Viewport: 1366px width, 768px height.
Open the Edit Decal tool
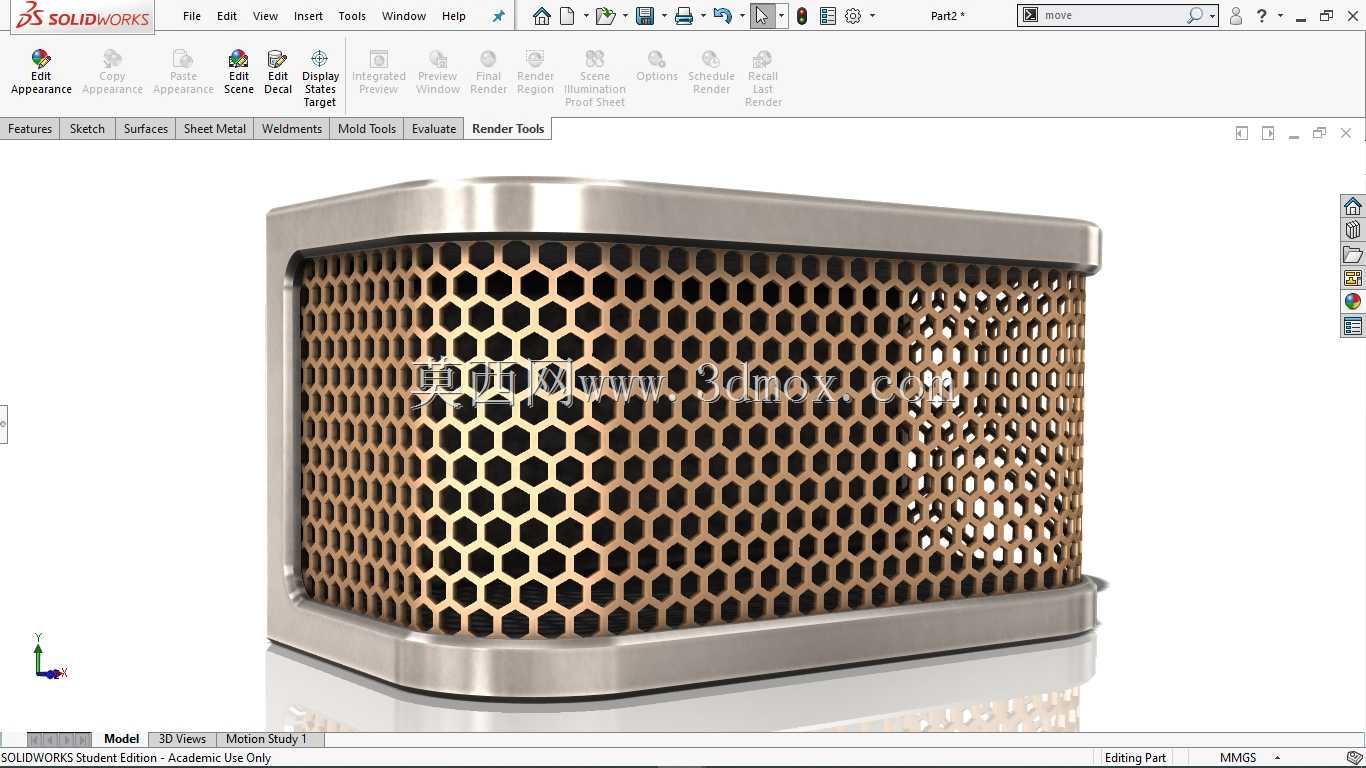coord(278,72)
